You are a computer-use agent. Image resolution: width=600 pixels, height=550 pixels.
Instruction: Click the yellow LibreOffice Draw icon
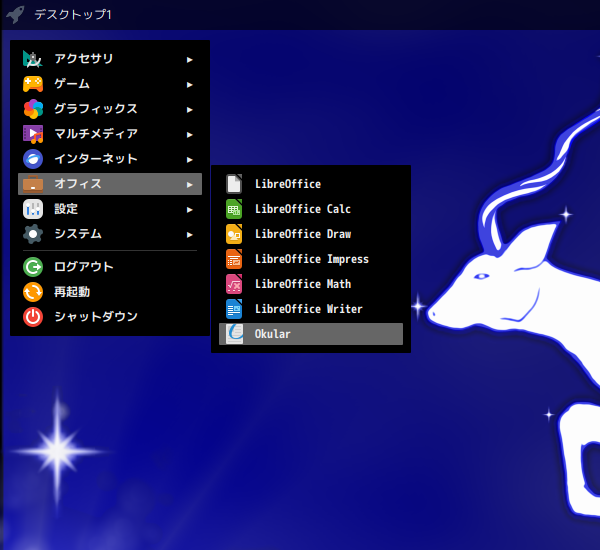[x=234, y=234]
